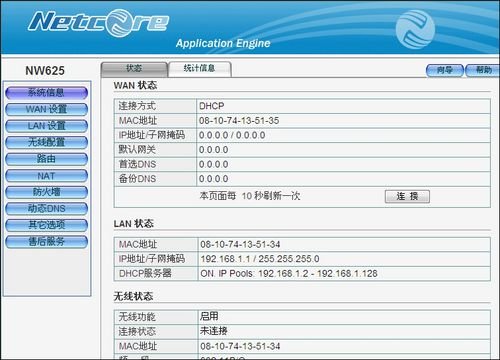
Task: Click LAN MAC value in LAN 状态 table
Action: tap(240, 245)
